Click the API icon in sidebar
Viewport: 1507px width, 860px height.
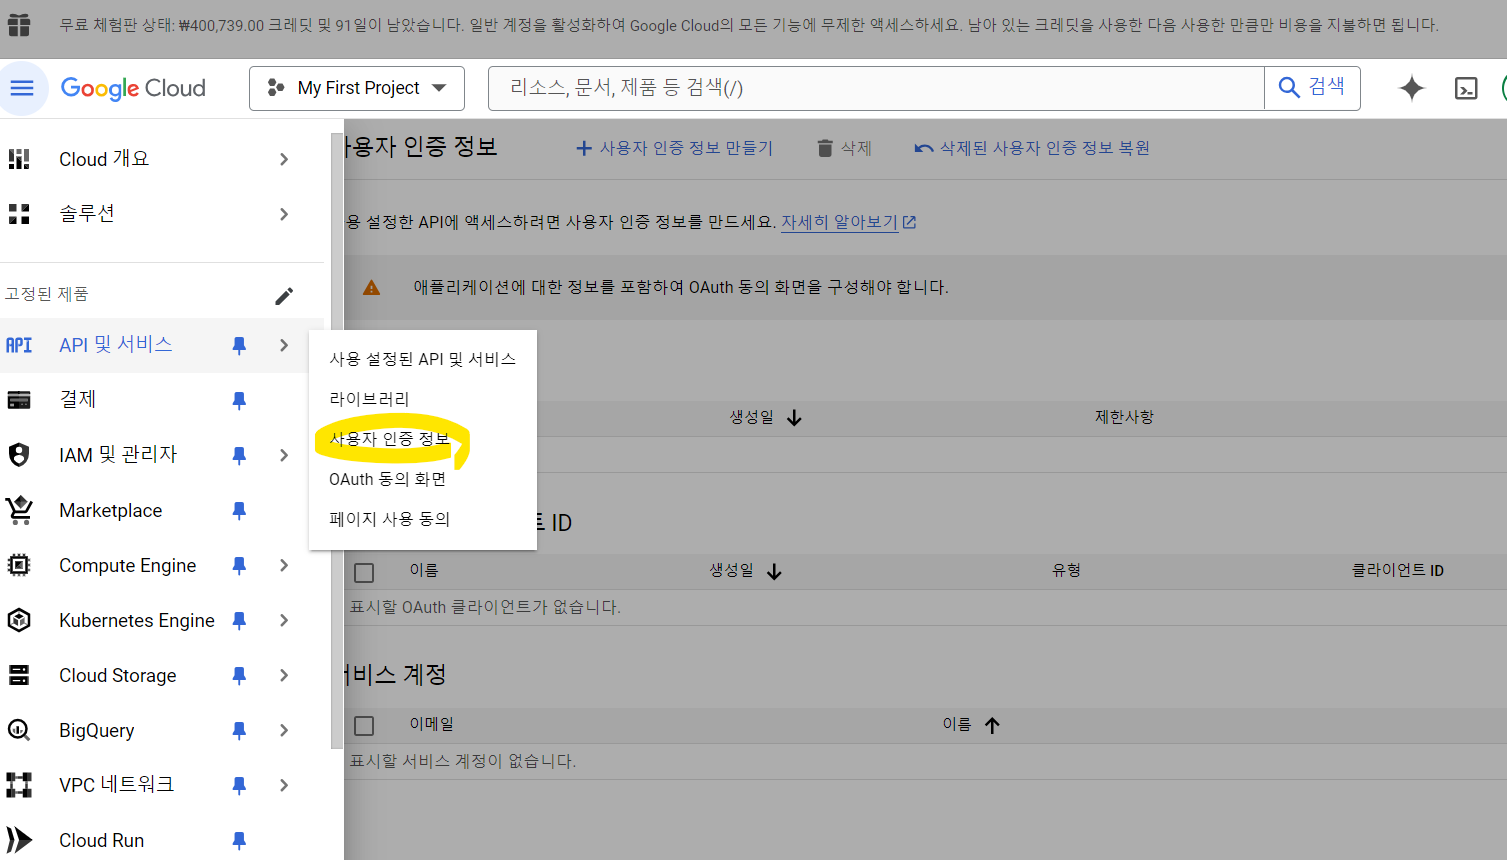point(19,345)
